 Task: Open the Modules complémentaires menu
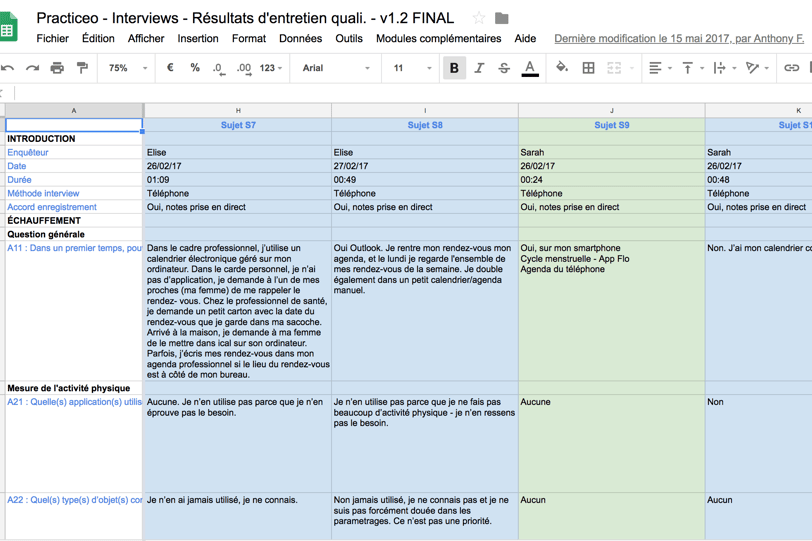(439, 38)
